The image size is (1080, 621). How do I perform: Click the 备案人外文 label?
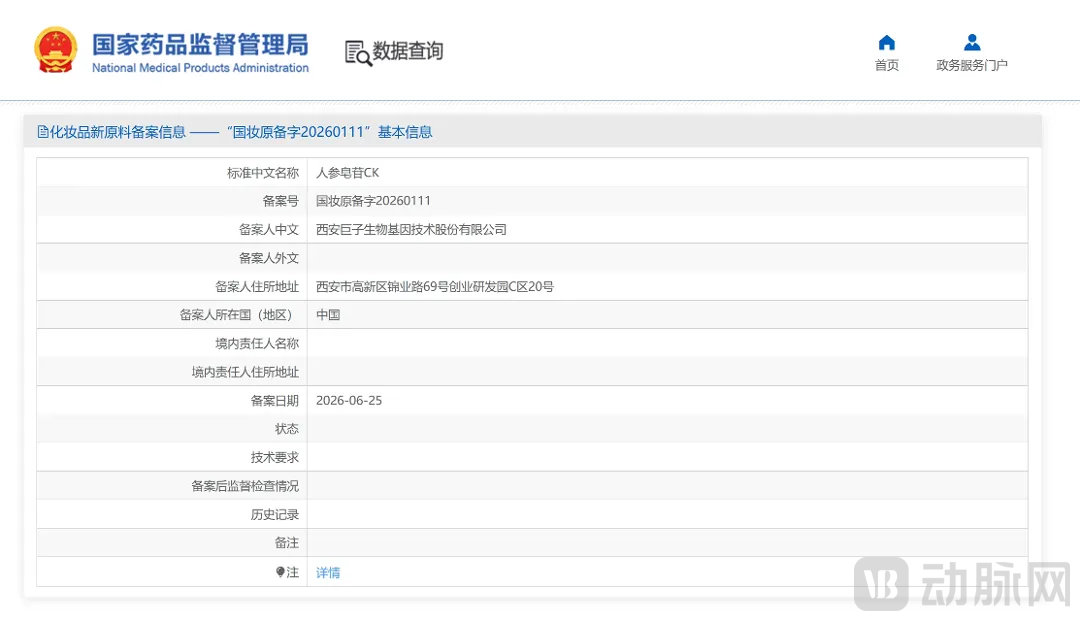269,258
